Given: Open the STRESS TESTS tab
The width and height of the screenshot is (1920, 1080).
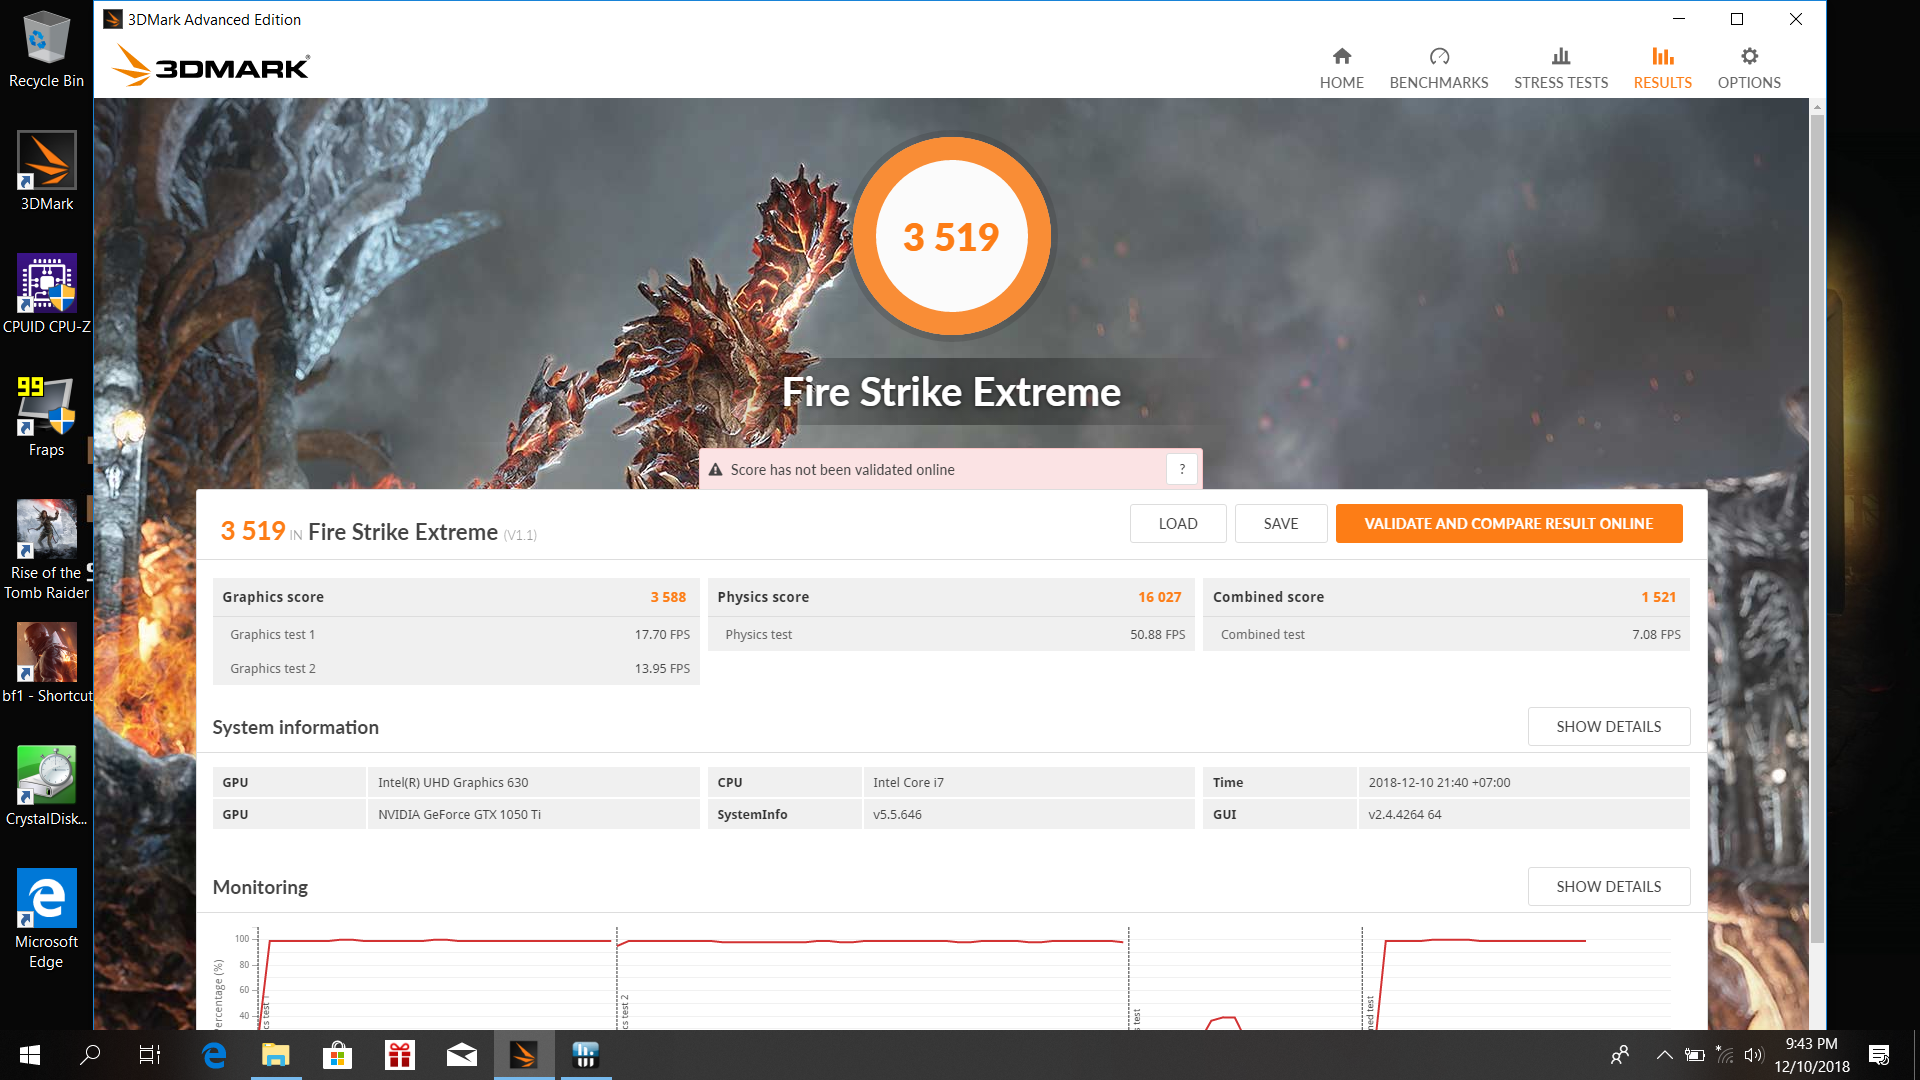Looking at the screenshot, I should pos(1560,68).
